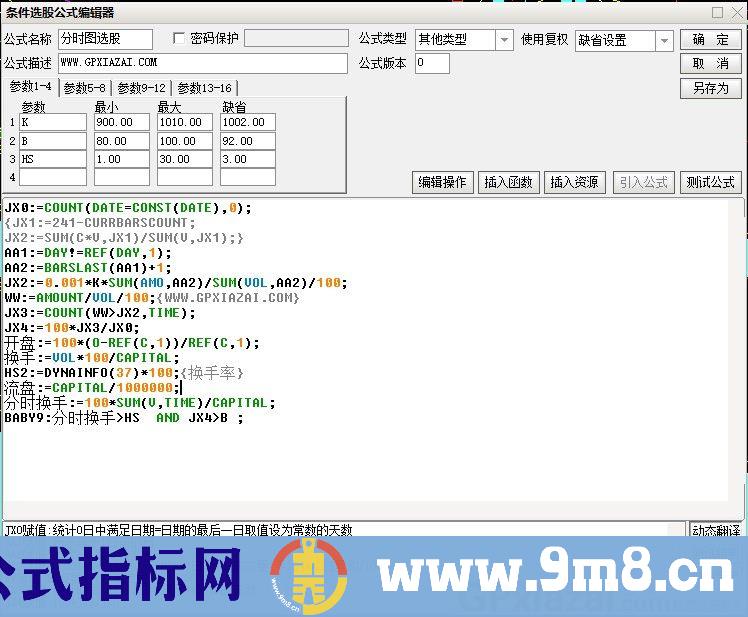Click the 插入资源 button
Image resolution: width=748 pixels, height=617 pixels.
click(x=574, y=182)
